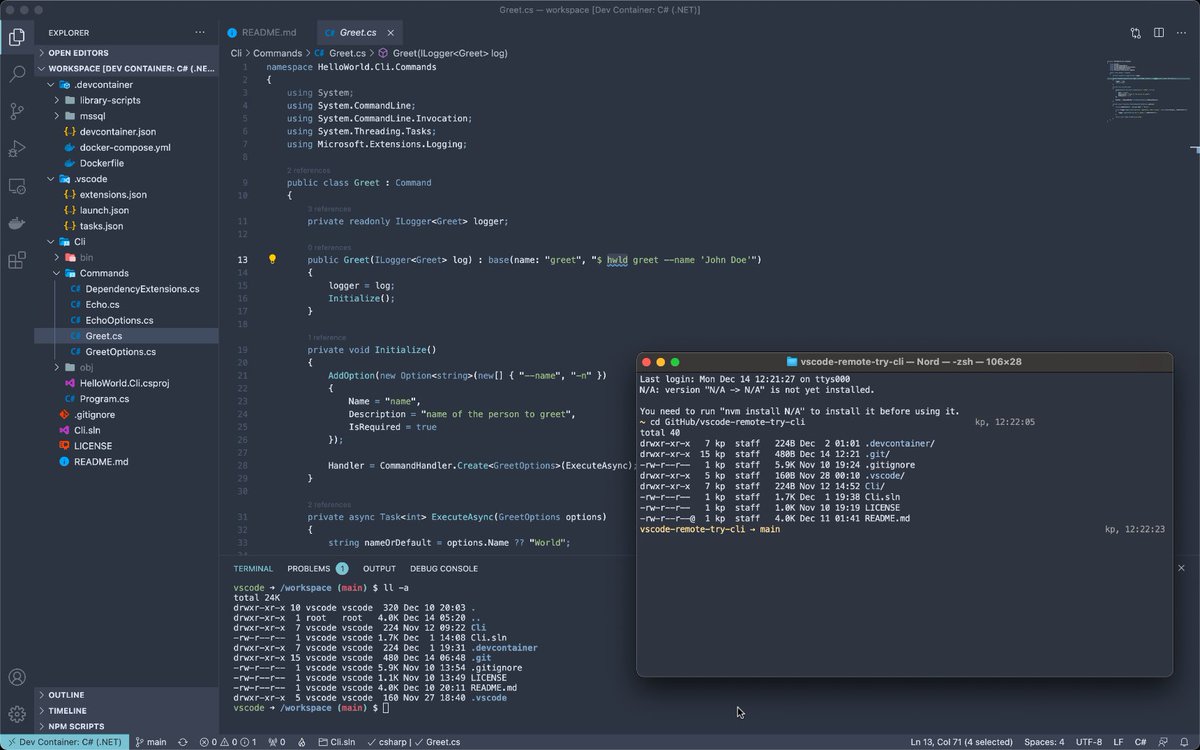Open HelloWorld.Cli.csproj file
Image resolution: width=1200 pixels, height=750 pixels.
(x=126, y=383)
